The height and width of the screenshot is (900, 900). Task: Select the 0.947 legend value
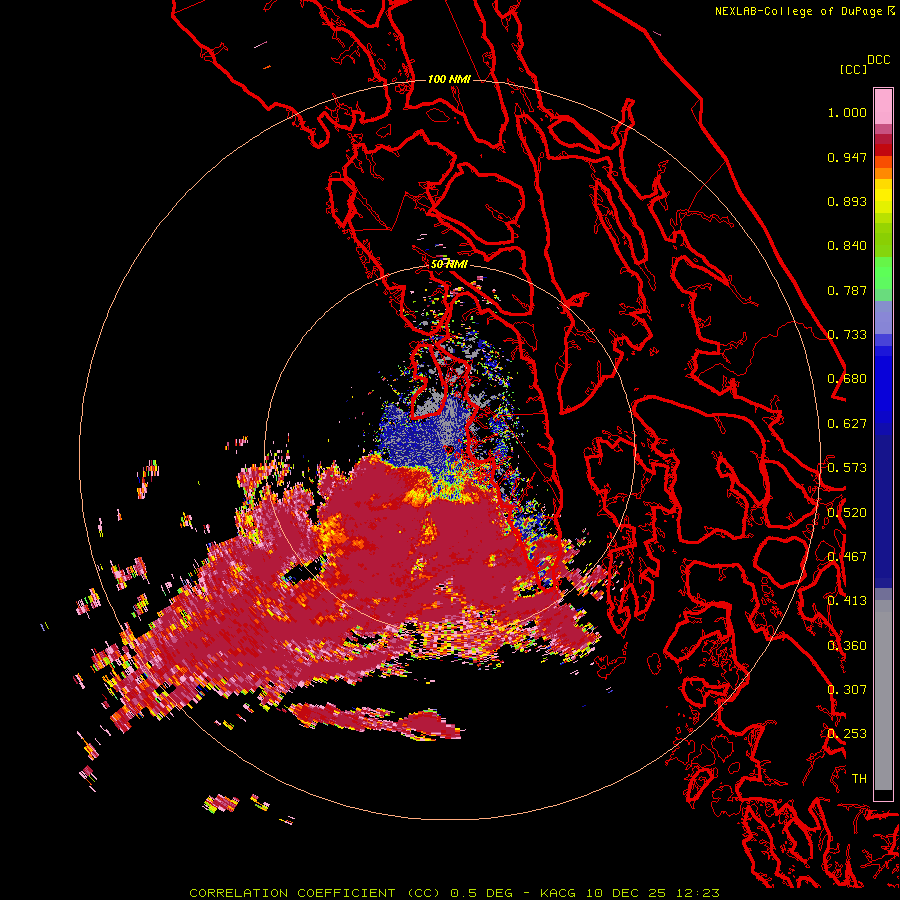847,157
